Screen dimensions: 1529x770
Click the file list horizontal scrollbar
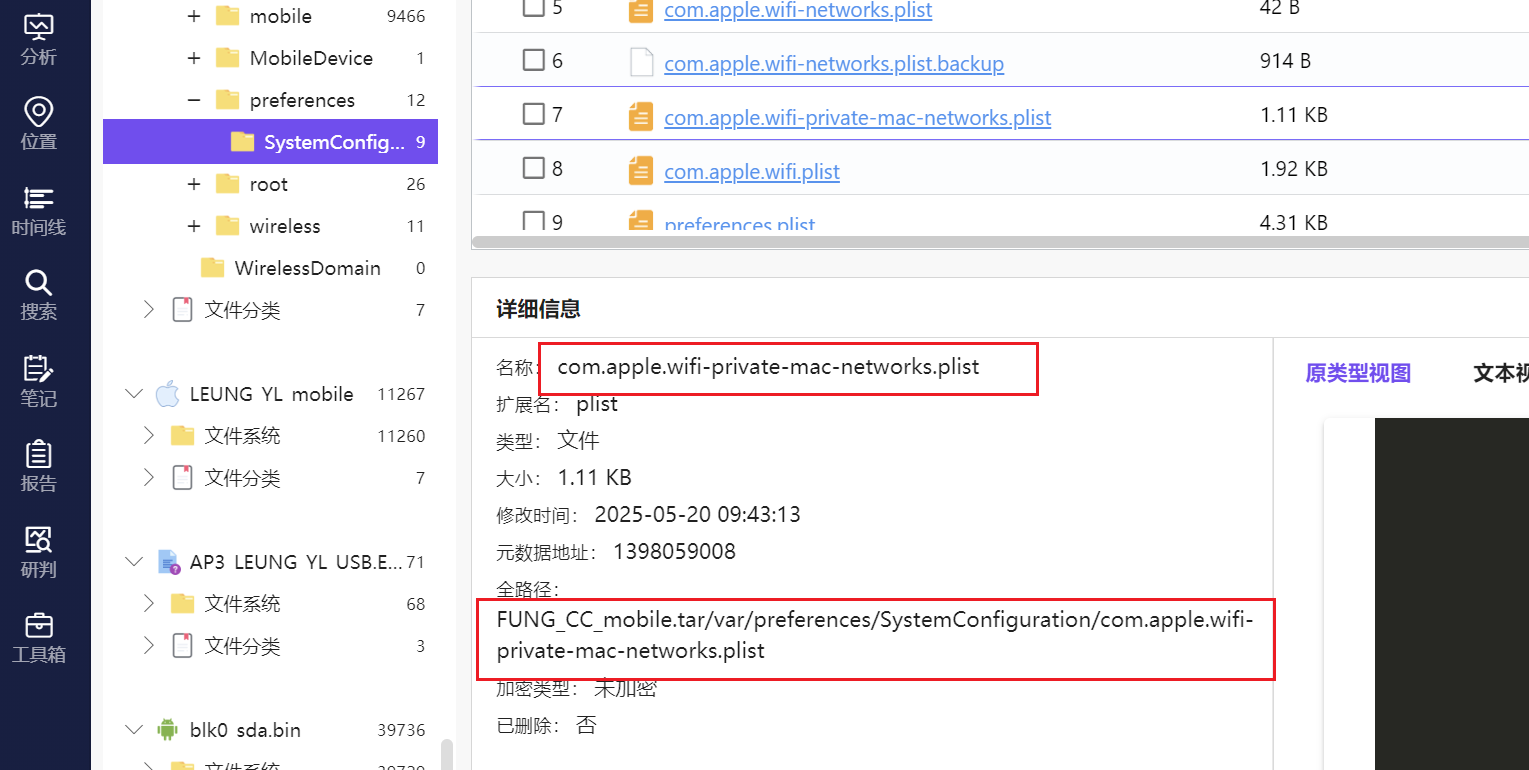1000,242
